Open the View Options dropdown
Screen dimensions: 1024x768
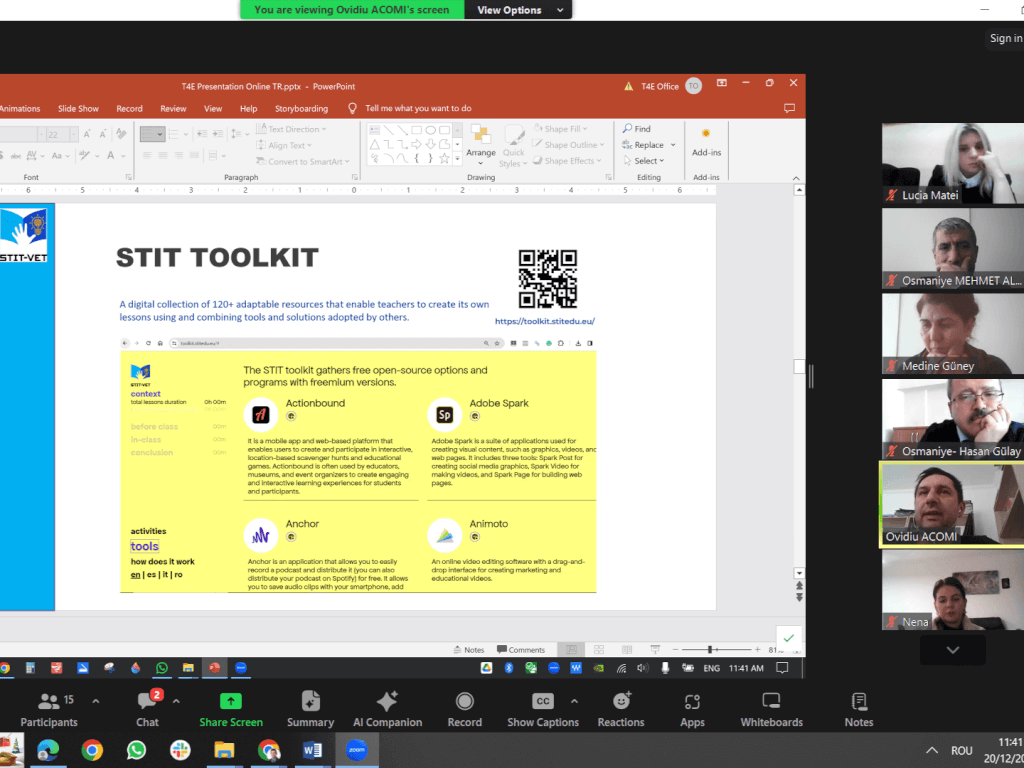[x=519, y=10]
